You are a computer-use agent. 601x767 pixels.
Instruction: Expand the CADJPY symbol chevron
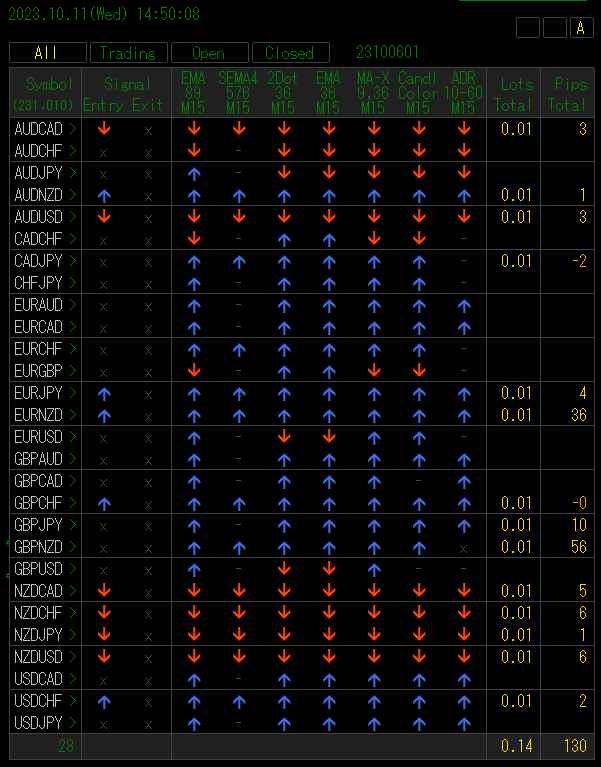click(x=73, y=261)
